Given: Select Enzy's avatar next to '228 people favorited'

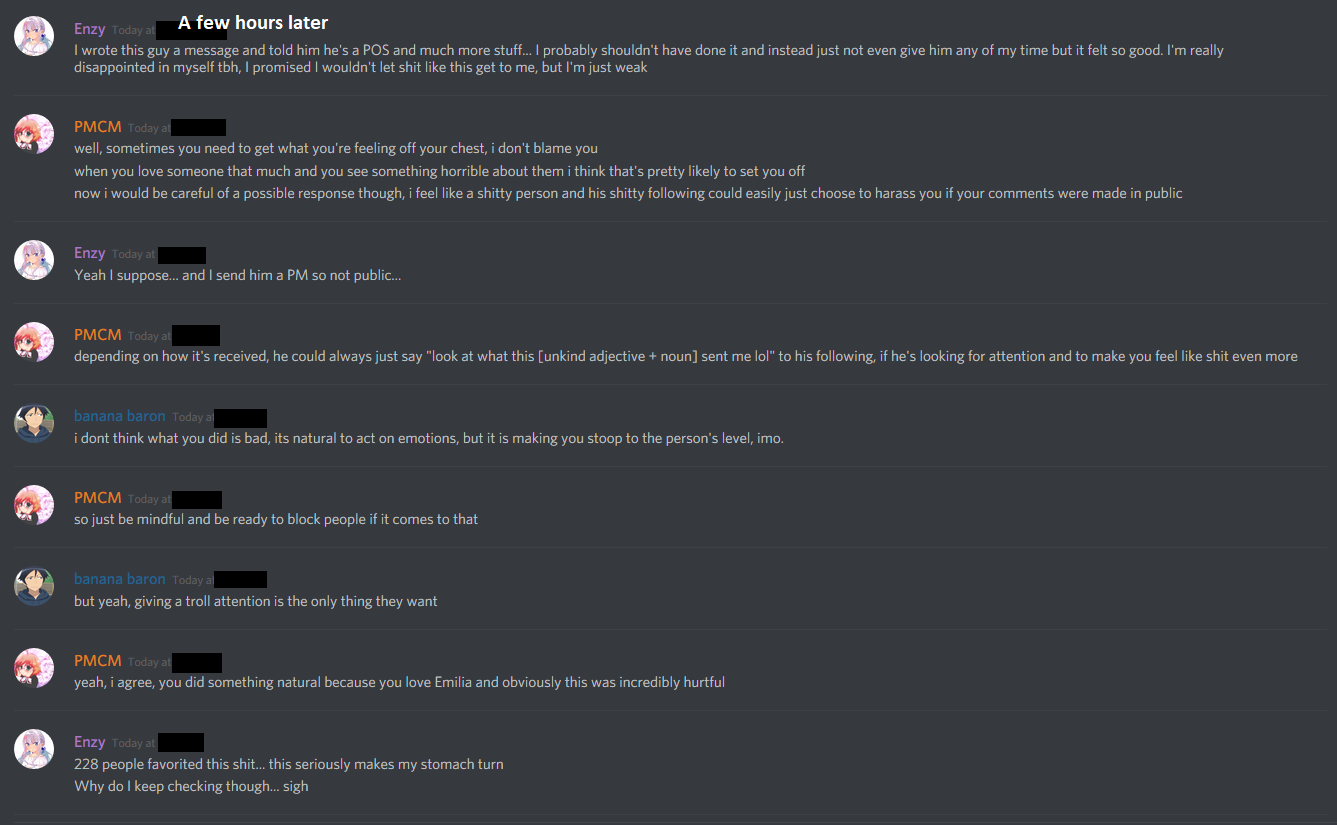Looking at the screenshot, I should click(33, 749).
